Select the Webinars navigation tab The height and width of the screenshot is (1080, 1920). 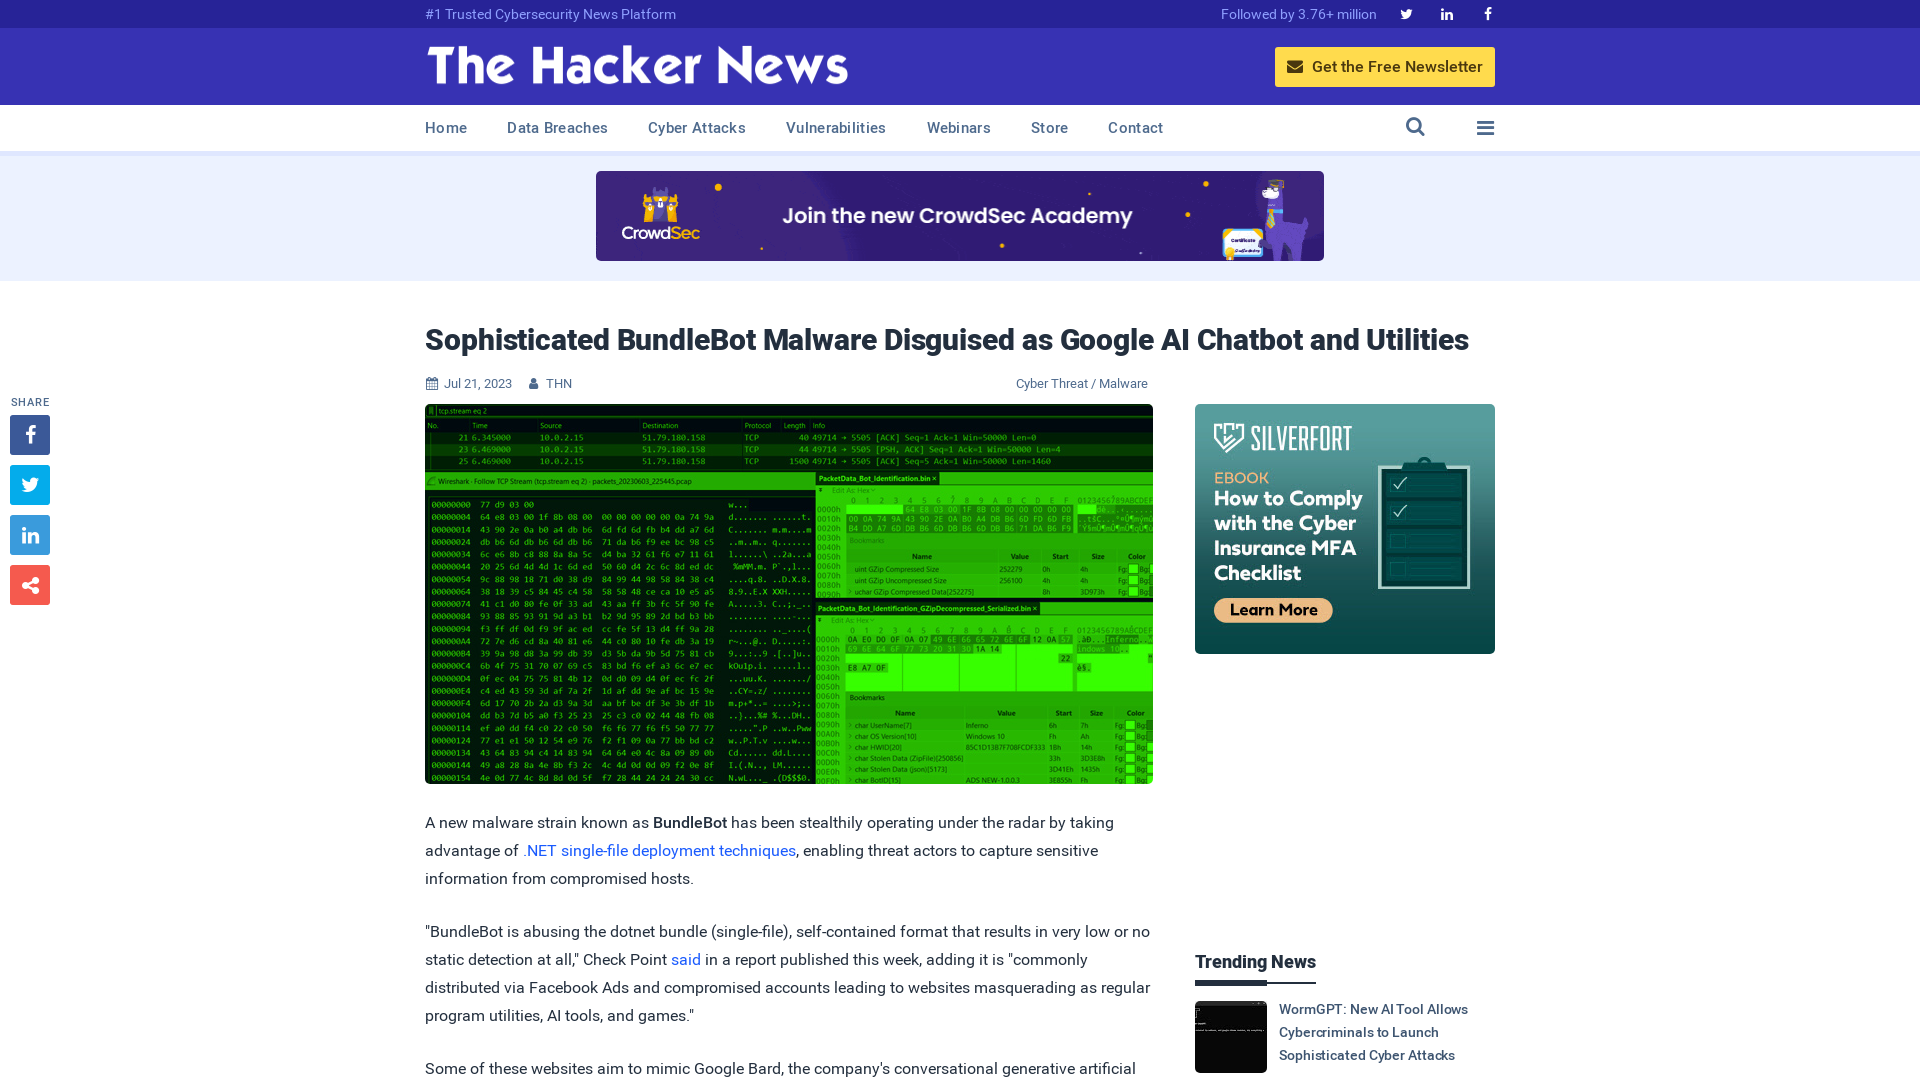(959, 128)
